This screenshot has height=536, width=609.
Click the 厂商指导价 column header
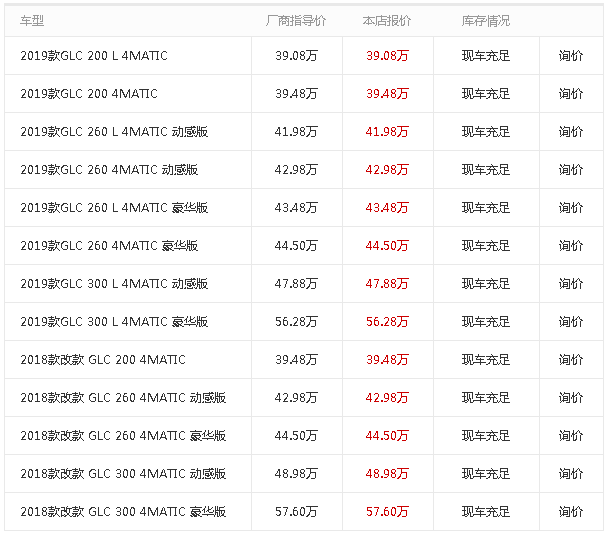(296, 21)
